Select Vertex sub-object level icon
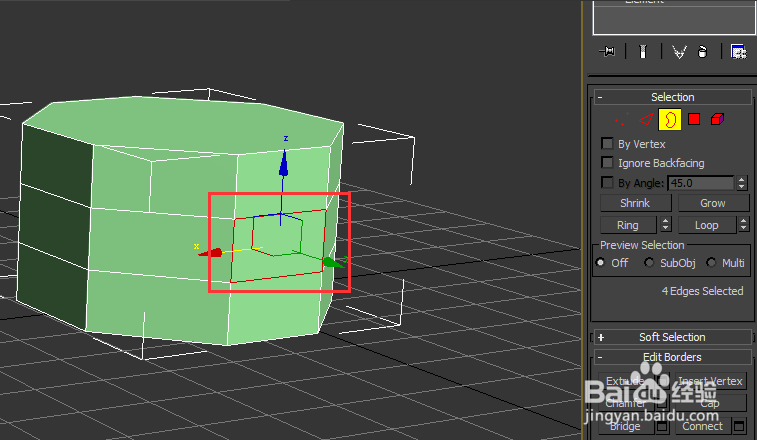Viewport: 757px width, 440px height. pyautogui.click(x=622, y=119)
